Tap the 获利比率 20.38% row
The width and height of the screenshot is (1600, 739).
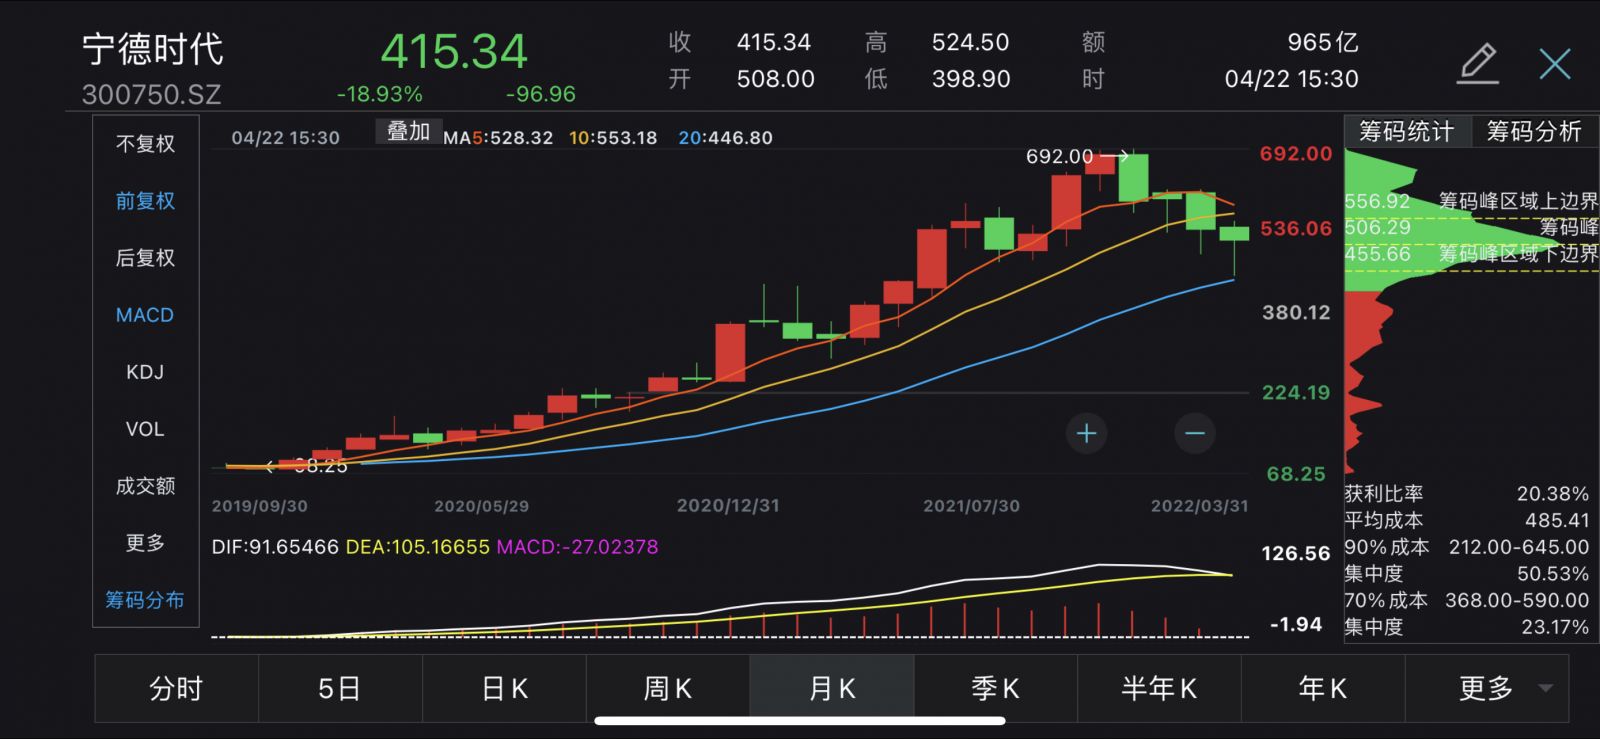[x=1467, y=494]
